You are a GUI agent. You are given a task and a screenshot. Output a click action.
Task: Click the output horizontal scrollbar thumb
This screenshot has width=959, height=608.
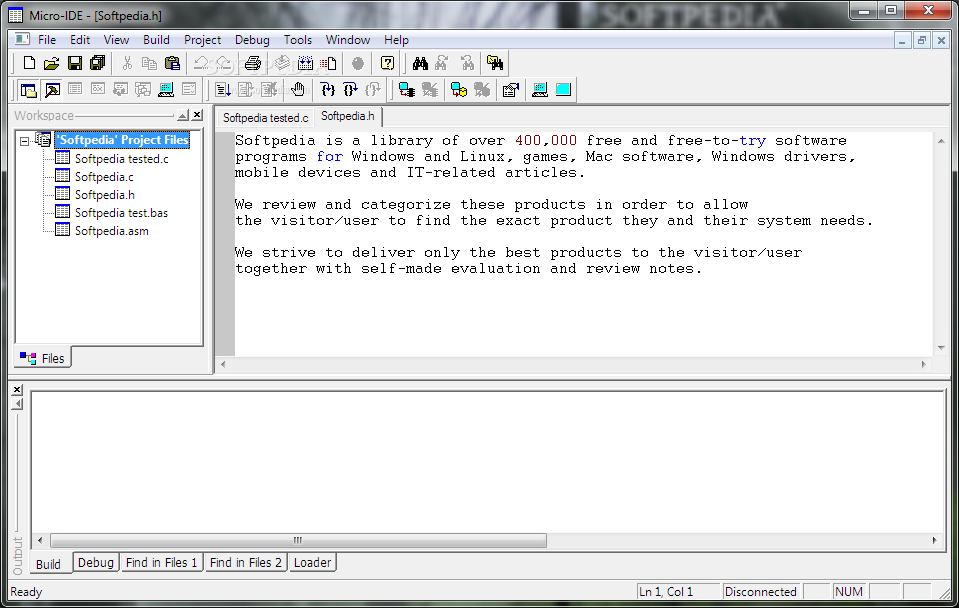[298, 540]
